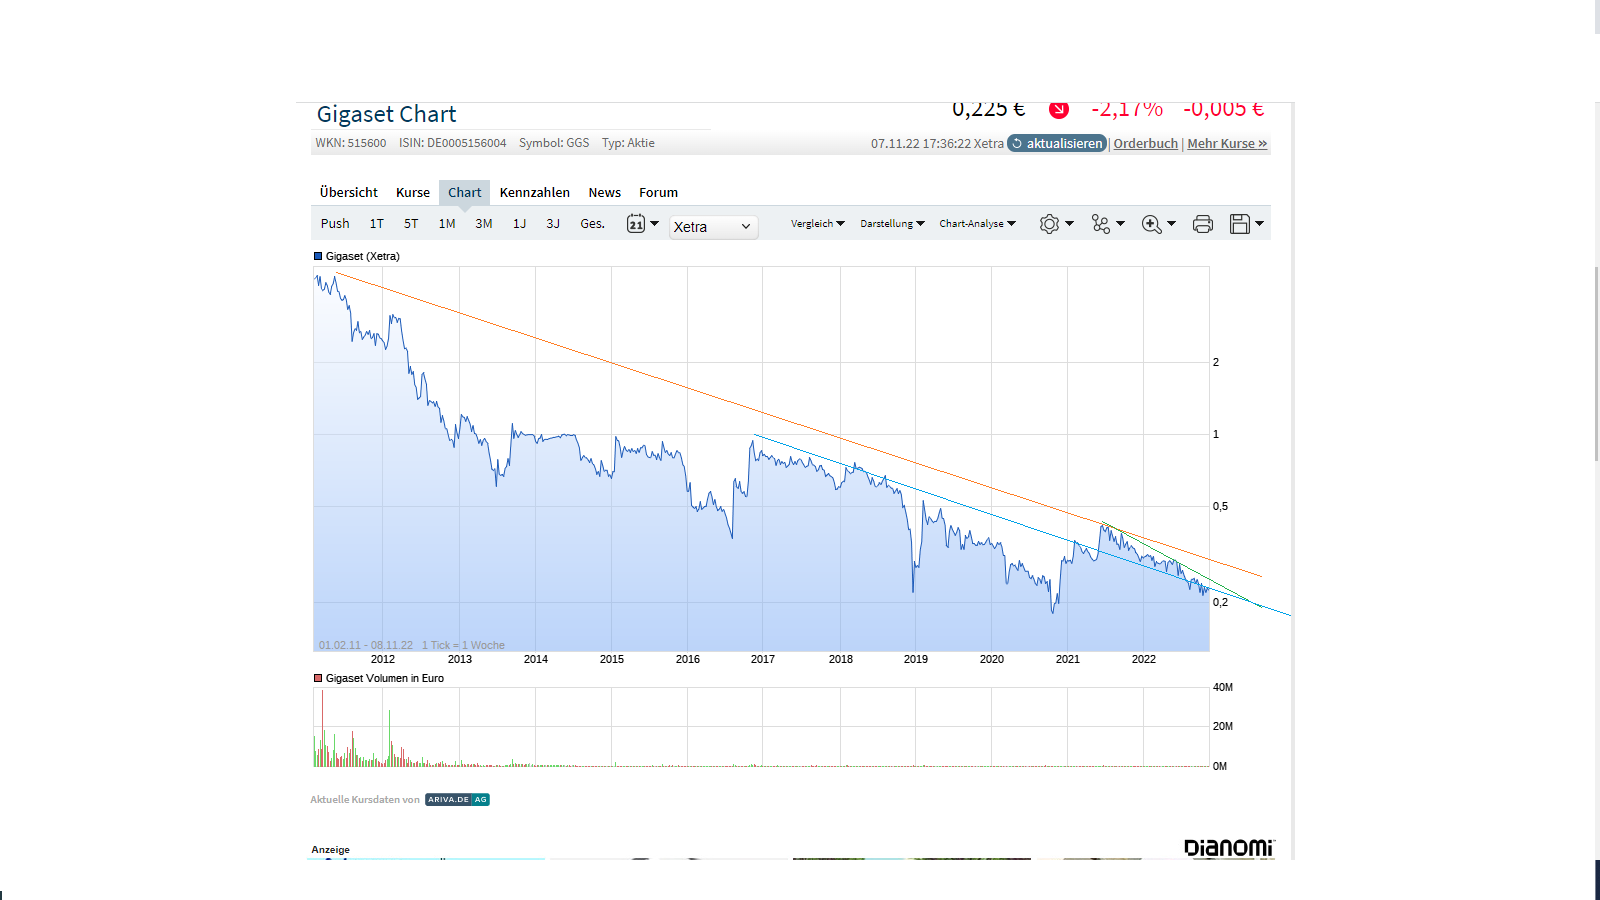Click the save diskette icon

pos(1240,224)
